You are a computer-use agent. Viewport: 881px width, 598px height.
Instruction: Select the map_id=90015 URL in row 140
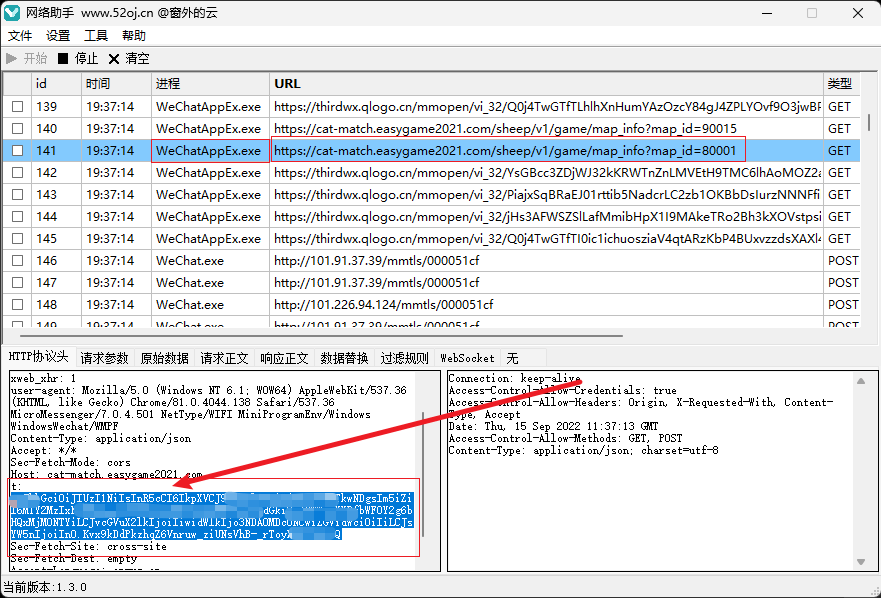point(505,129)
